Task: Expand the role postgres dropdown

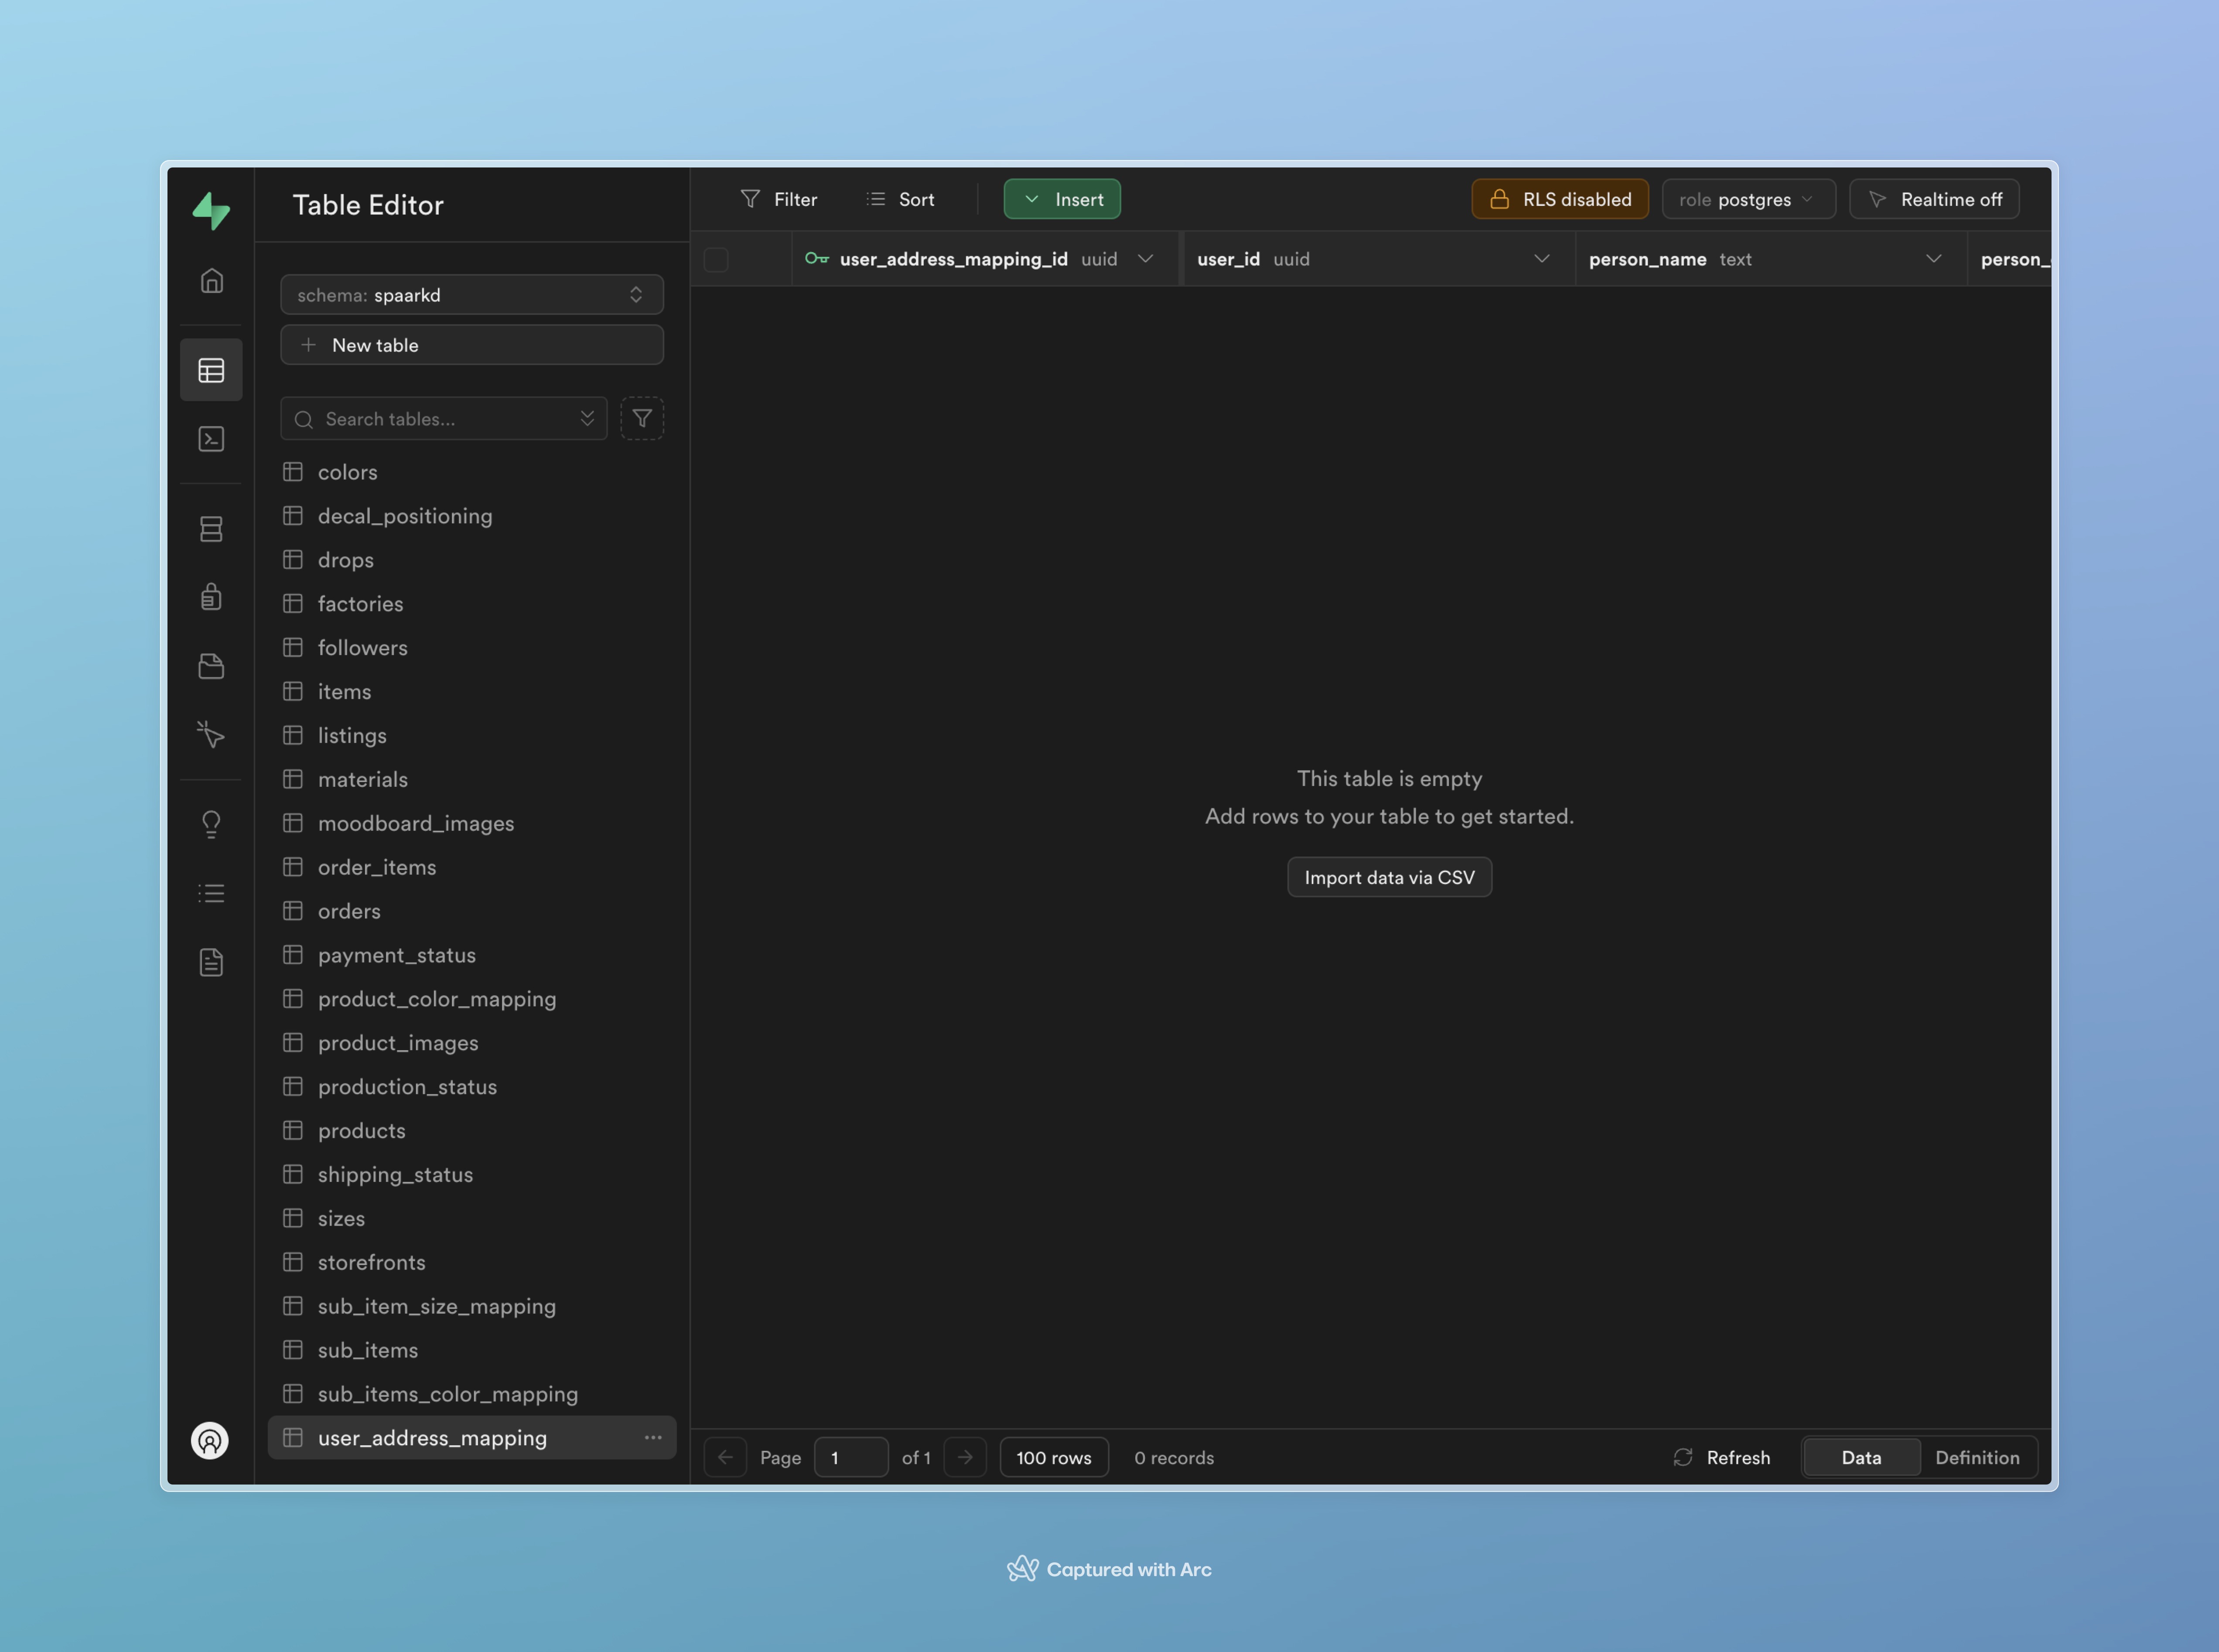Action: point(1748,199)
